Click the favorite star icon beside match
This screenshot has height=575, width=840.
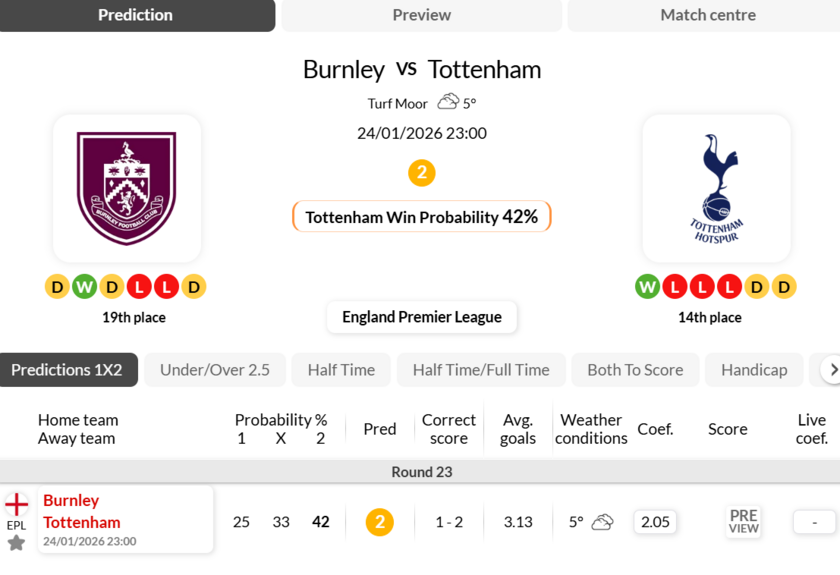[16, 543]
